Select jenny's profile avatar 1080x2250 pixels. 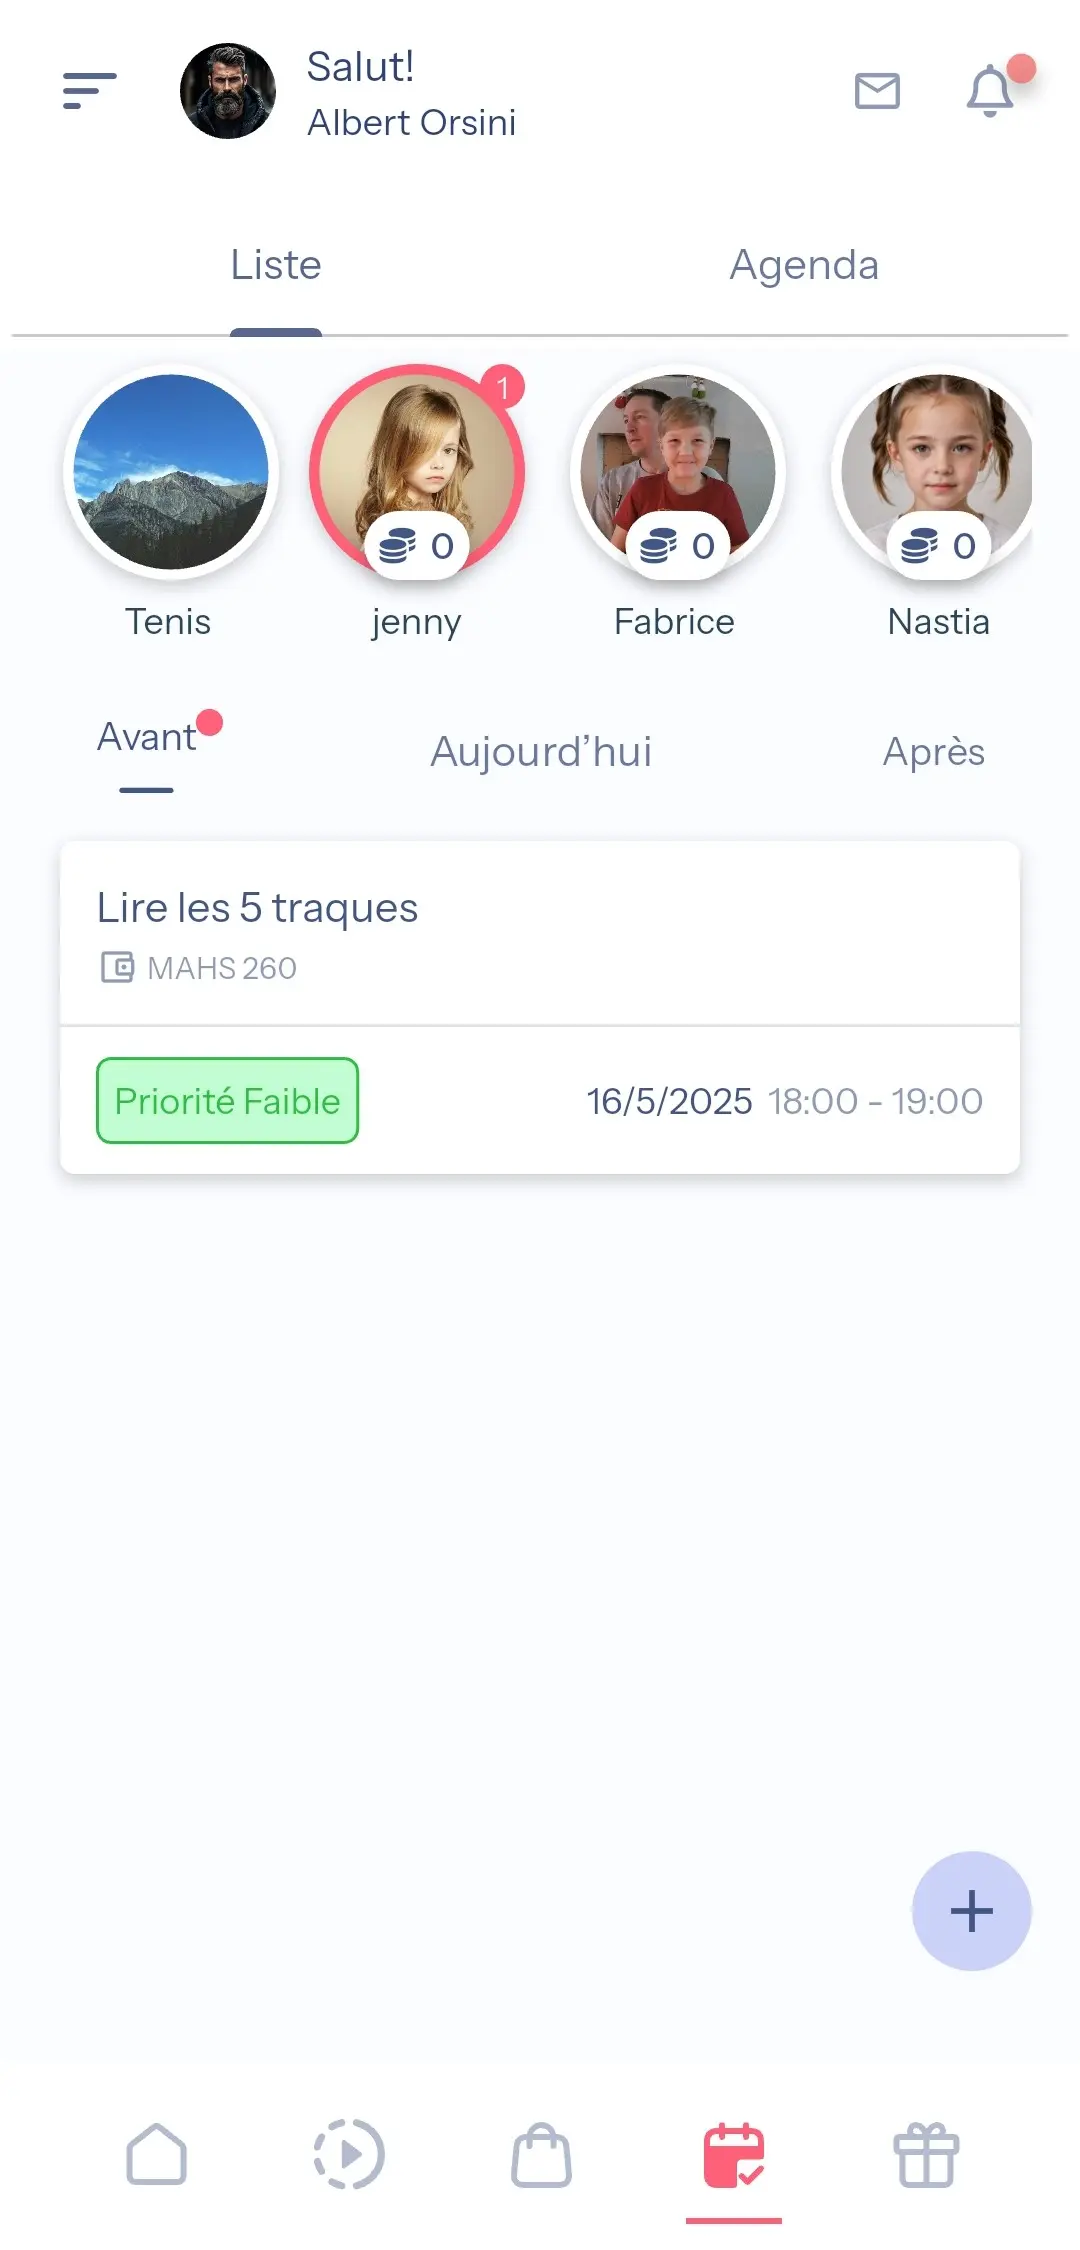tap(417, 472)
